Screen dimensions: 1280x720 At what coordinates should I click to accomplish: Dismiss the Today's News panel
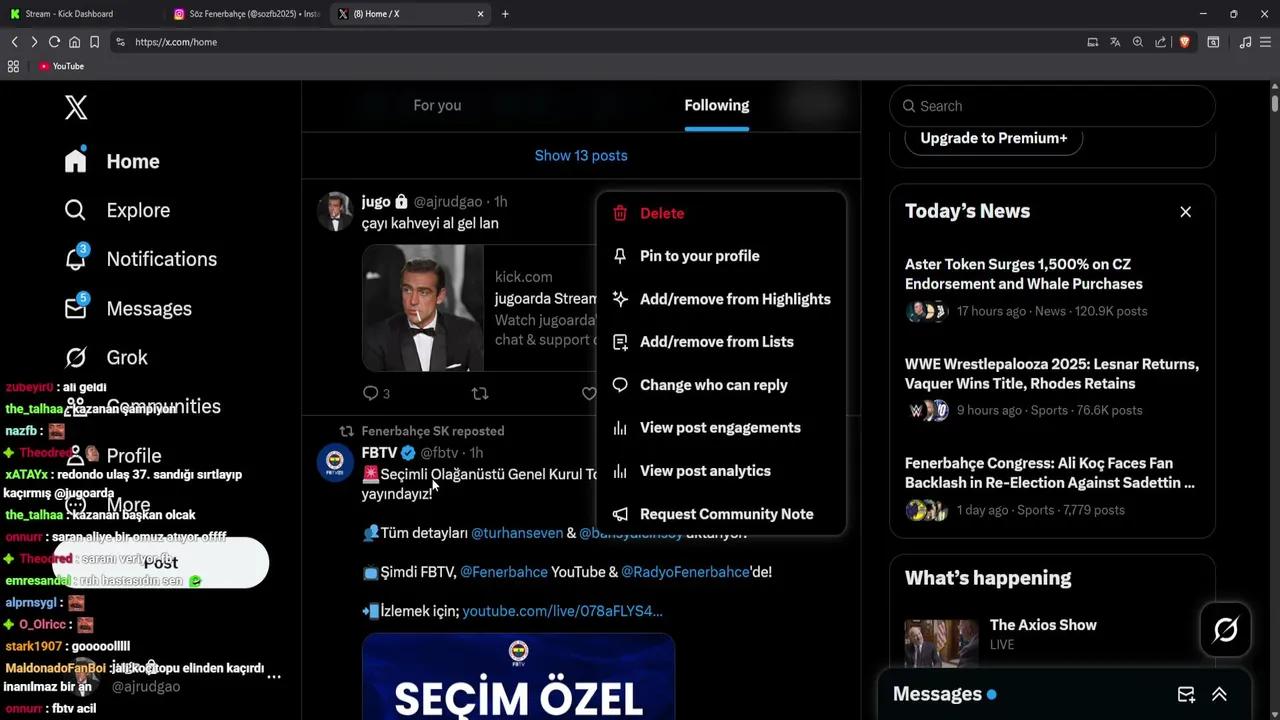pos(1185,212)
